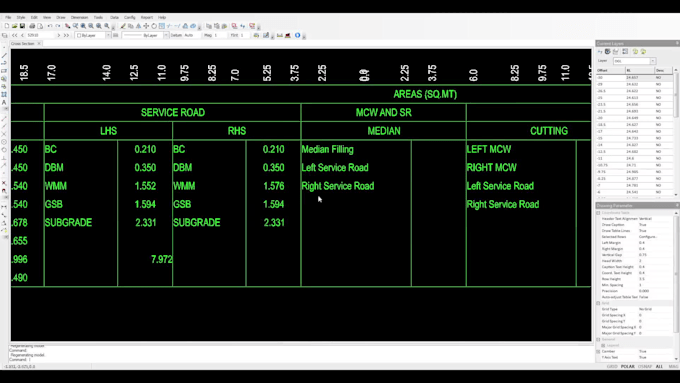Go to the previous section arrow
This screenshot has height=383, width=680.
click(x=22, y=35)
